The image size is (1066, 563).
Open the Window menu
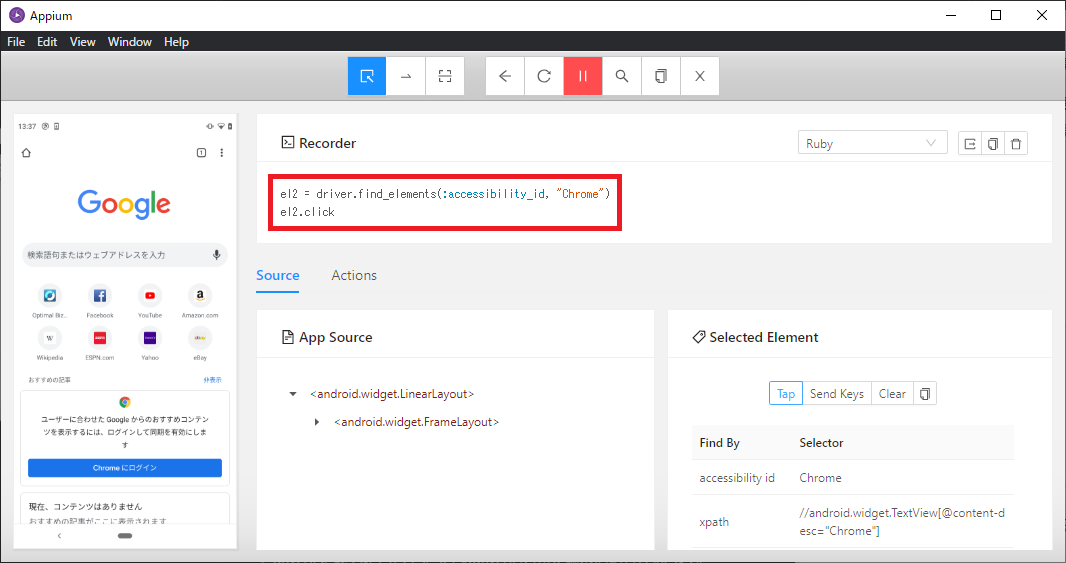130,41
